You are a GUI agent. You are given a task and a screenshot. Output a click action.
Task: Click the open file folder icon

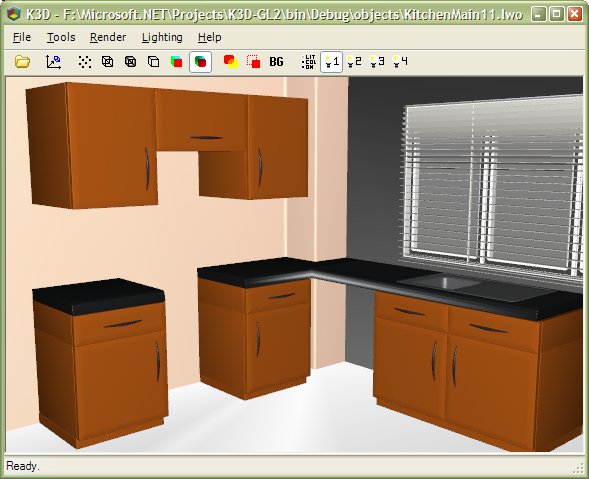pyautogui.click(x=23, y=62)
